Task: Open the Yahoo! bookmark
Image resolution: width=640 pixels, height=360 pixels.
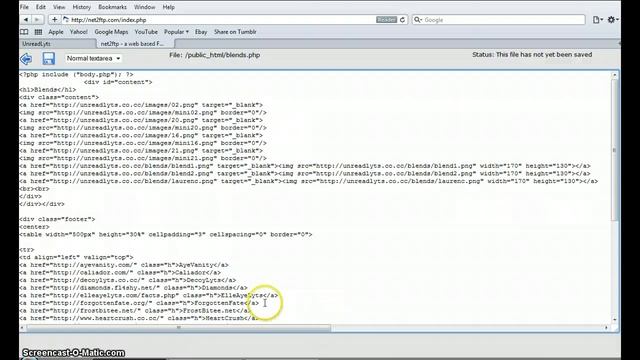Action: click(x=78, y=32)
